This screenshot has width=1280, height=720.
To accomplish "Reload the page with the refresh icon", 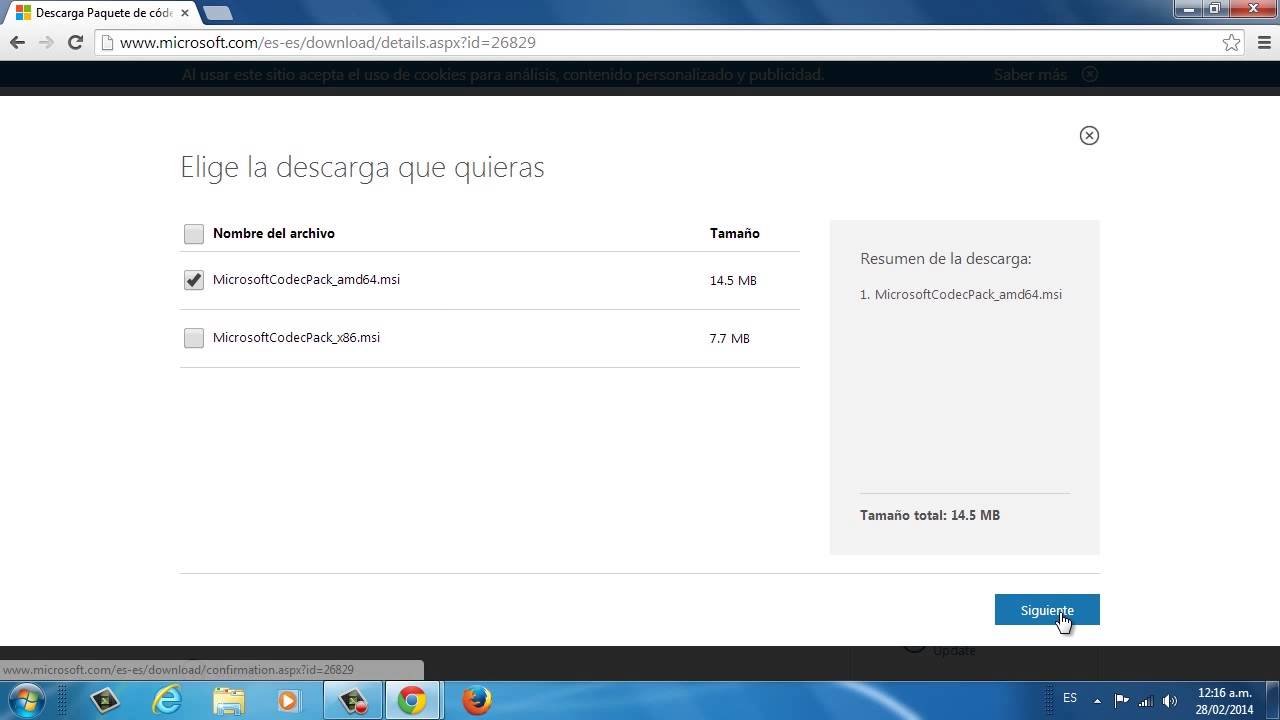I will (75, 43).
